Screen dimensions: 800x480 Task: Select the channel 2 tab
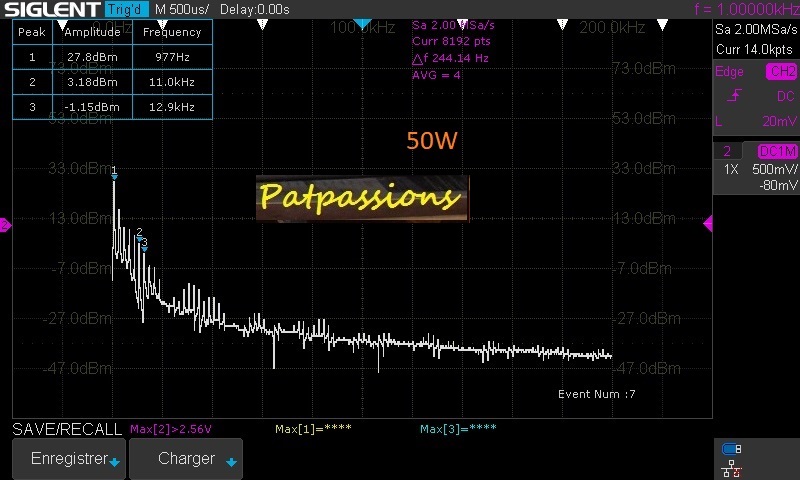(x=727, y=151)
